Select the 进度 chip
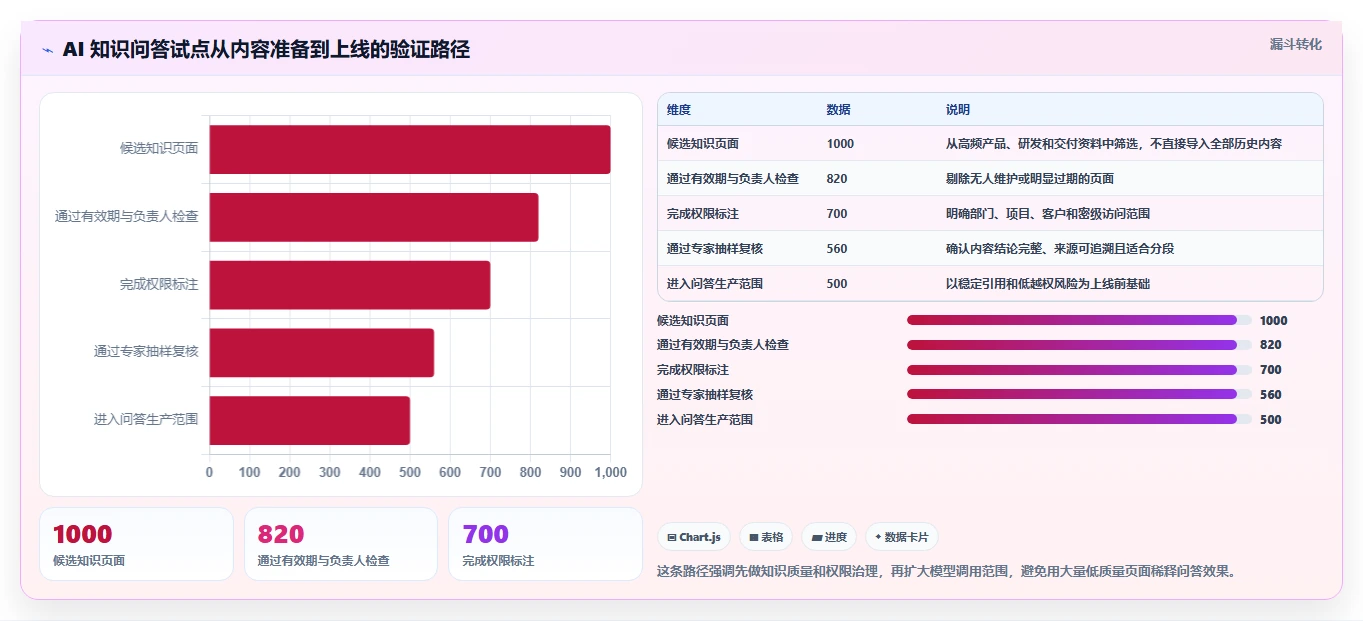This screenshot has height=621, width=1363. tap(829, 537)
